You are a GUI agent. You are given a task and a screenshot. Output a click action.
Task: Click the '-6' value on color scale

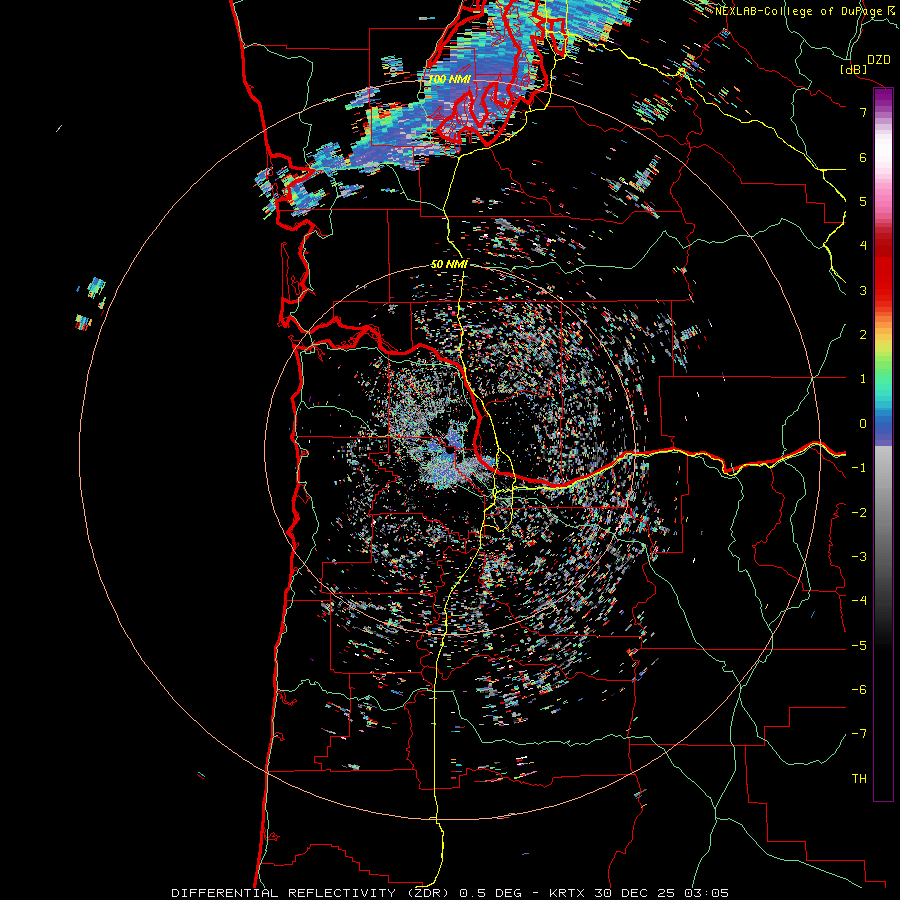click(x=859, y=690)
